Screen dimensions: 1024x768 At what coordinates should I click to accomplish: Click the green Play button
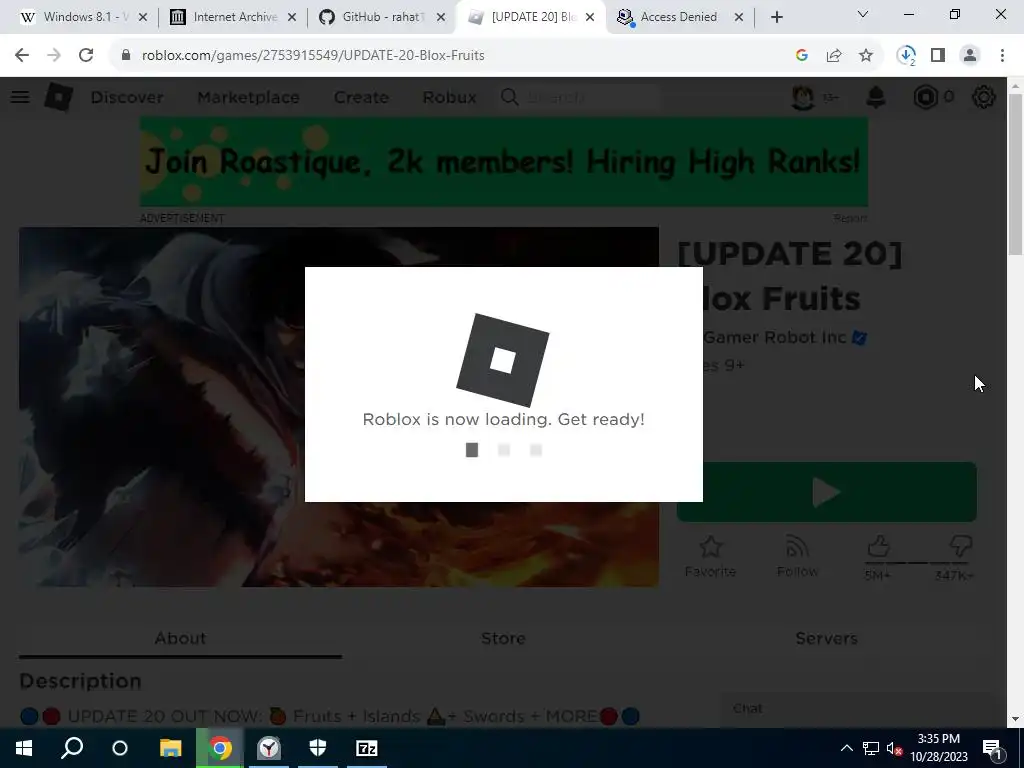(826, 492)
